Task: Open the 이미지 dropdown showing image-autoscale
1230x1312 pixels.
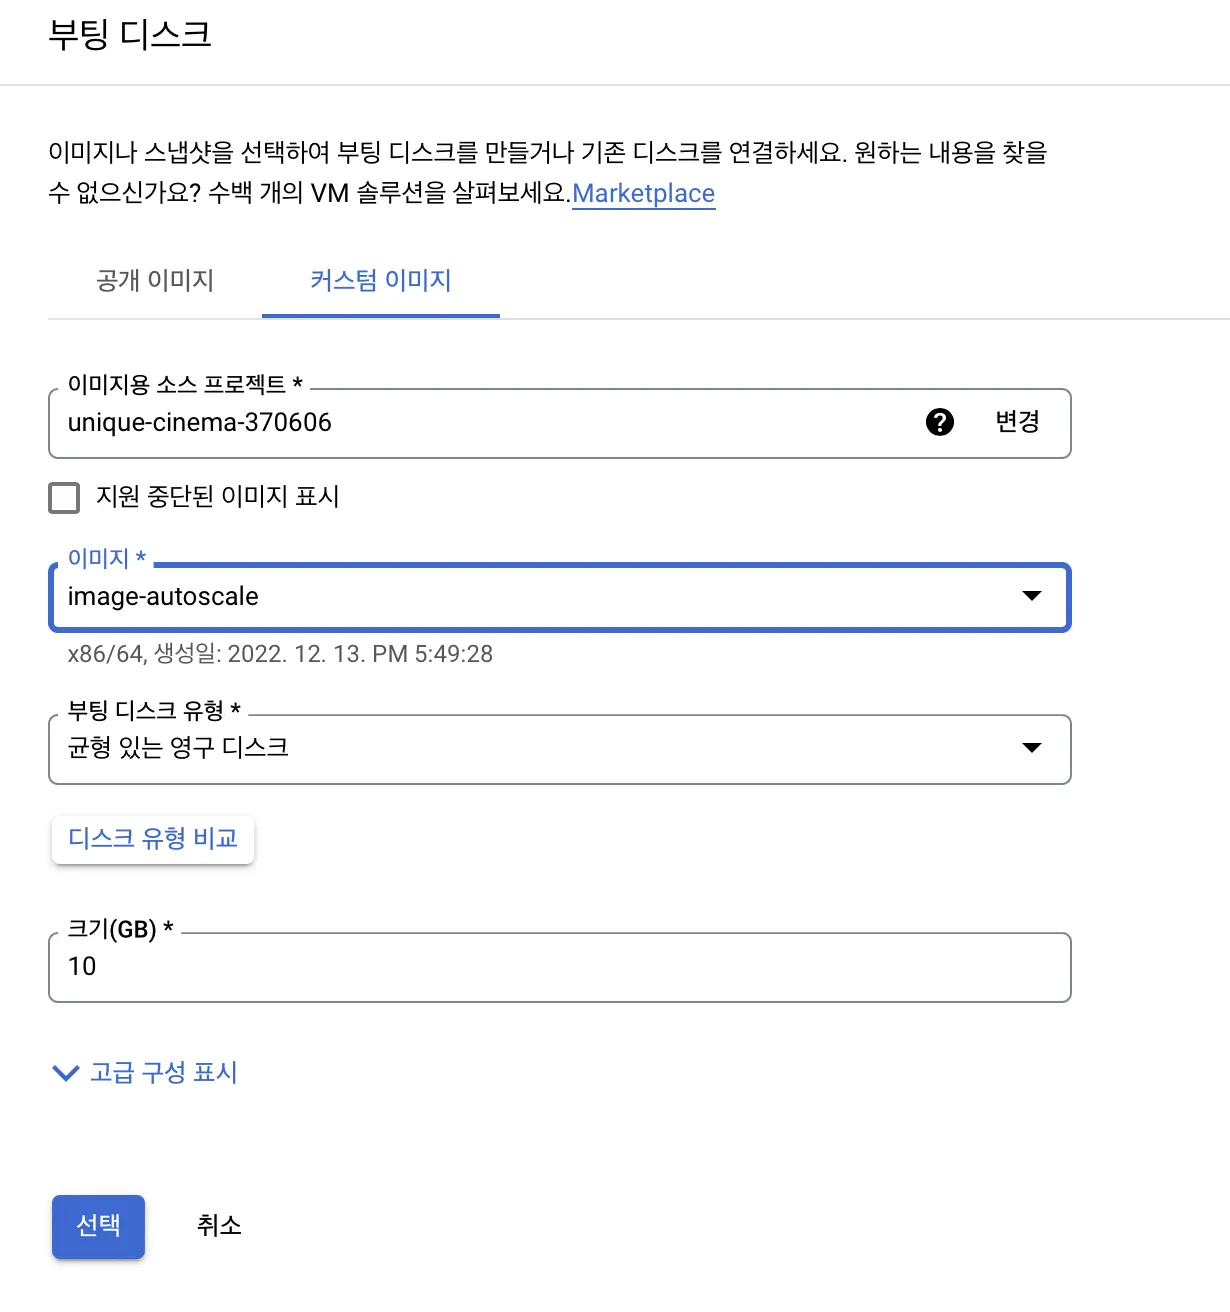Action: pos(540,597)
